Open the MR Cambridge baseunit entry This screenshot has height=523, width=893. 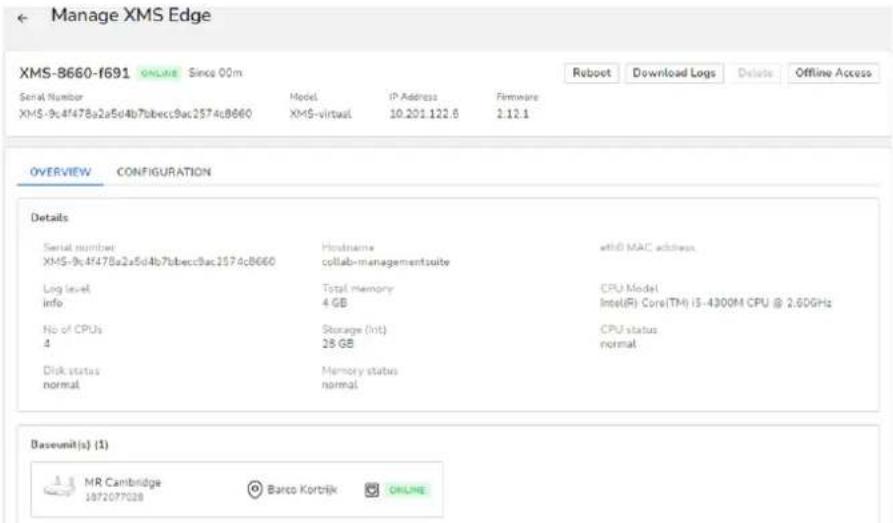click(236, 489)
